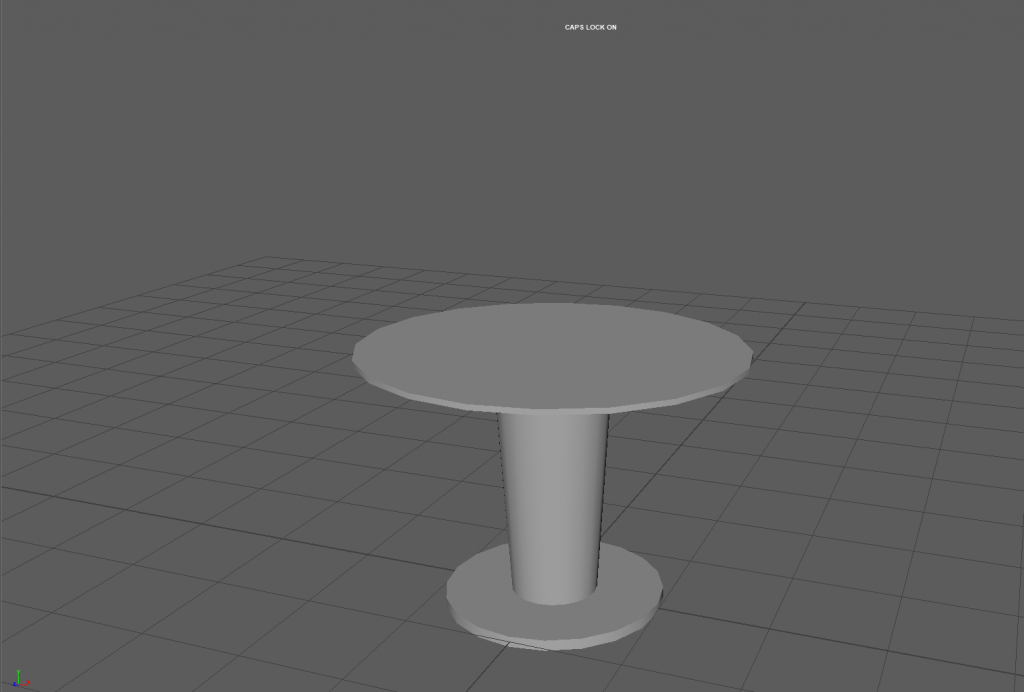
Task: Click the far right corner of the grid
Action: coord(1020,322)
